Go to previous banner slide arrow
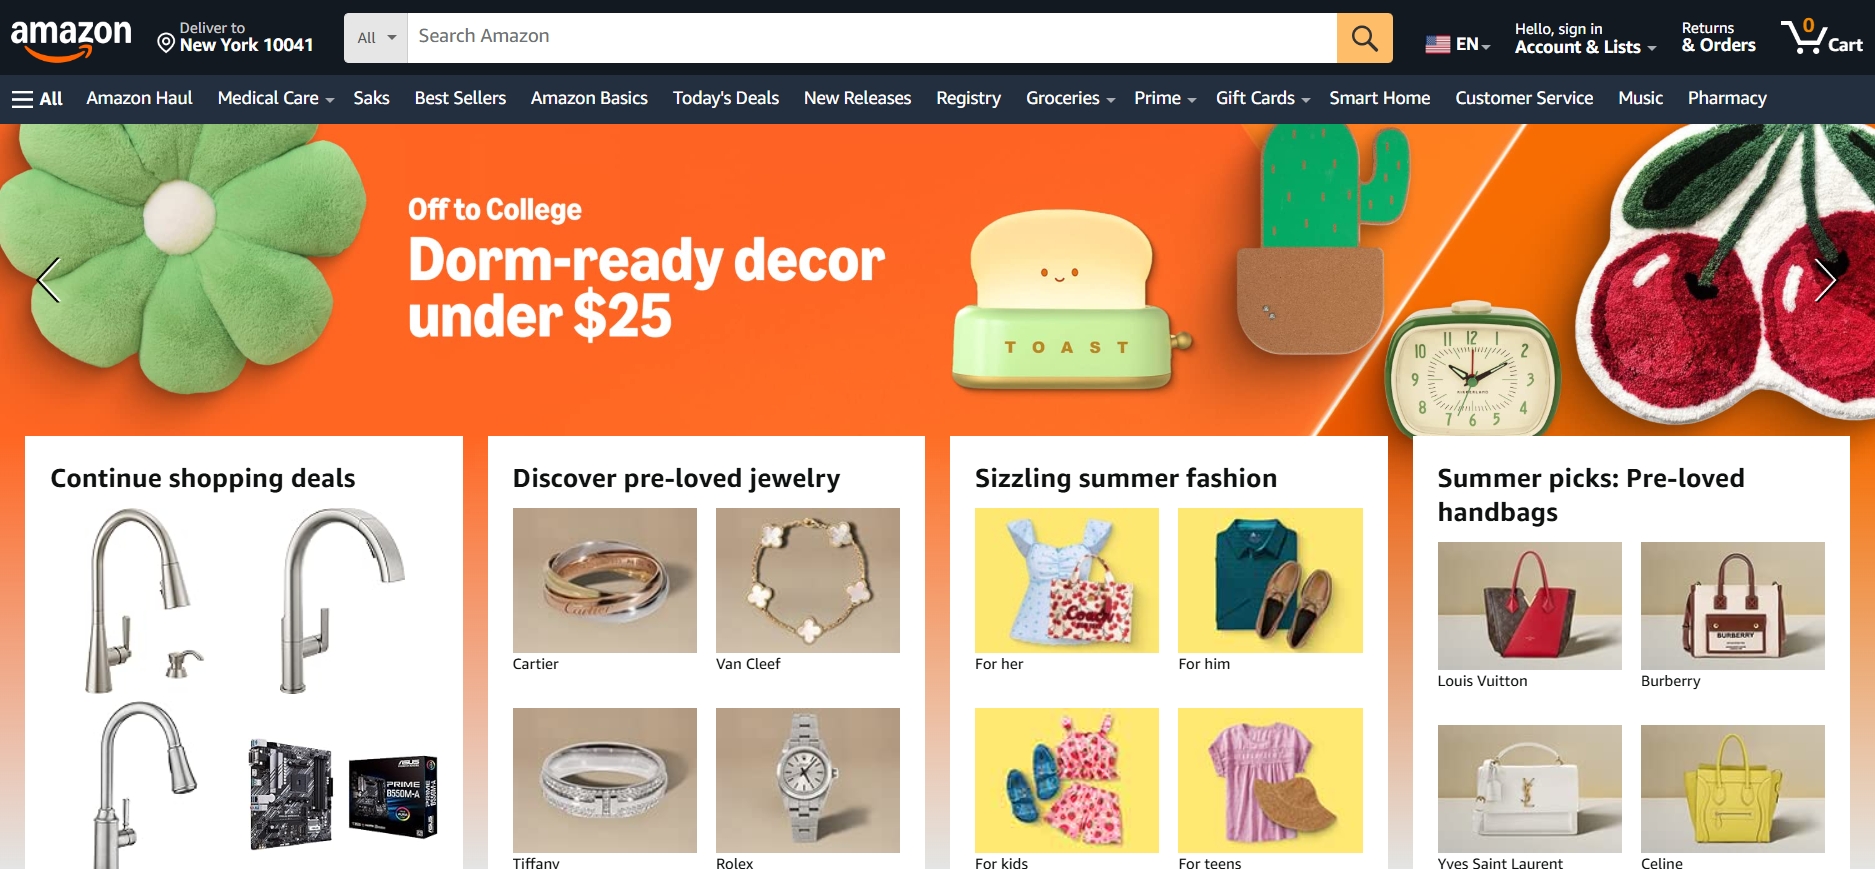 pyautogui.click(x=48, y=280)
